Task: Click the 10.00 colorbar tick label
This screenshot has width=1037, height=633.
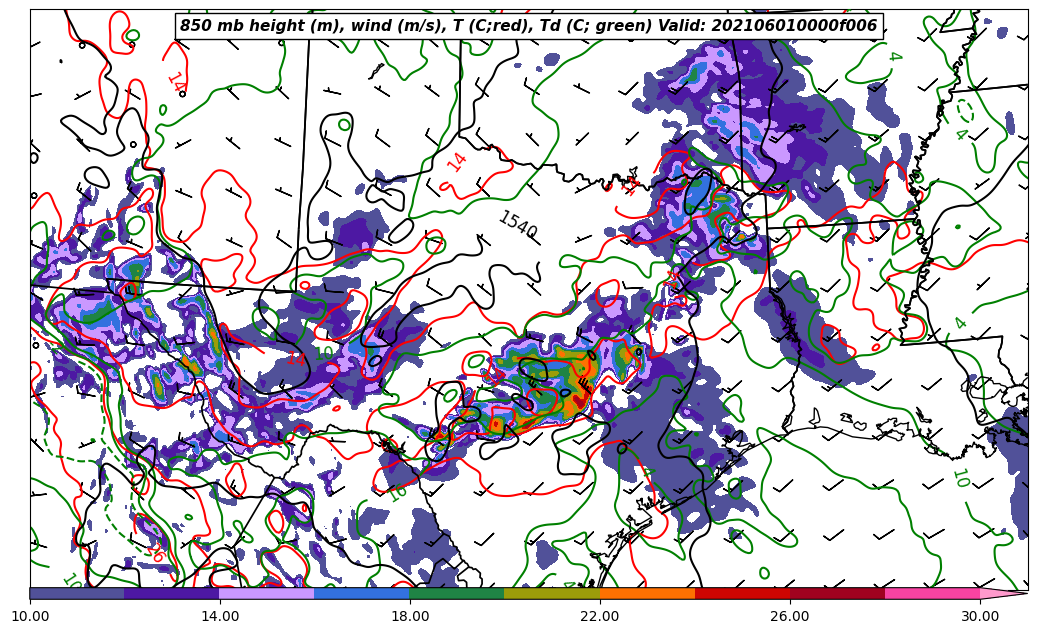Action: [30, 616]
